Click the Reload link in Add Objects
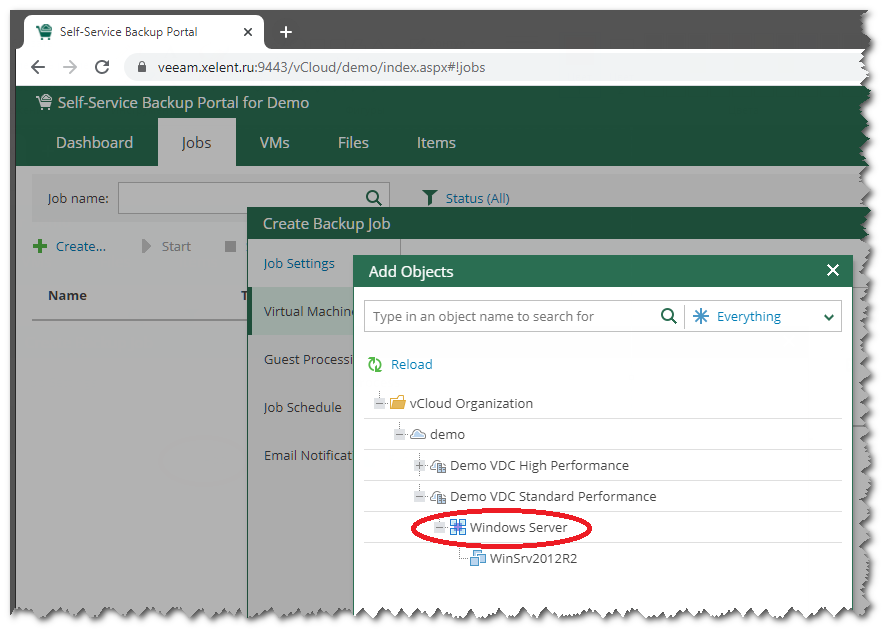The image size is (888, 635). click(412, 364)
